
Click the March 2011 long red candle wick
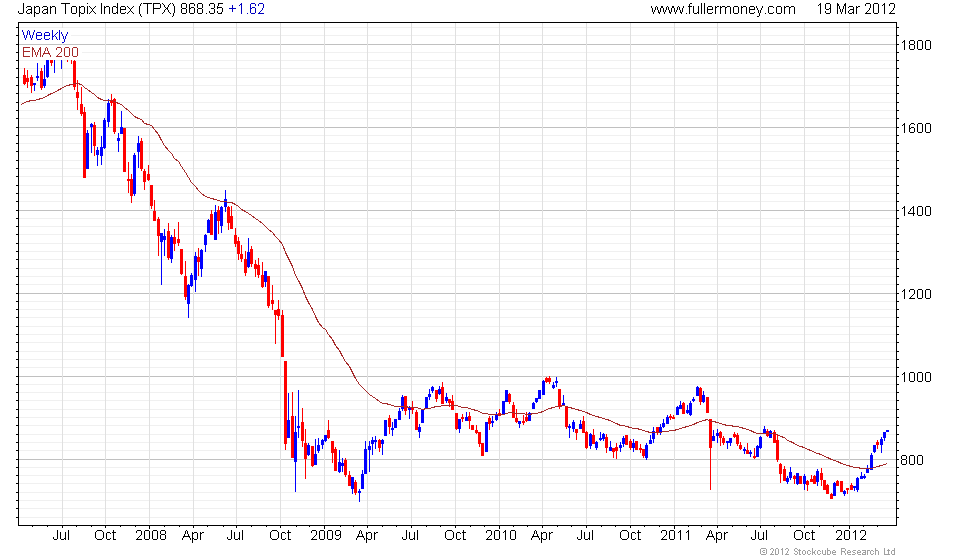pos(711,469)
